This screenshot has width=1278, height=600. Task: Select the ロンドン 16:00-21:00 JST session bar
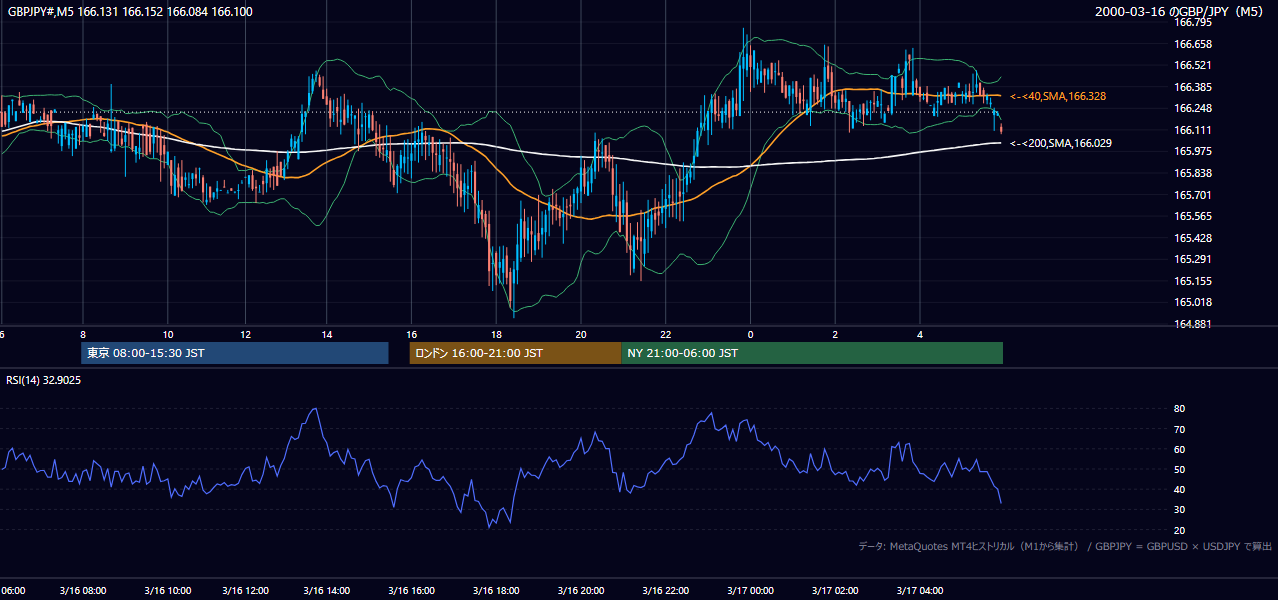point(515,353)
